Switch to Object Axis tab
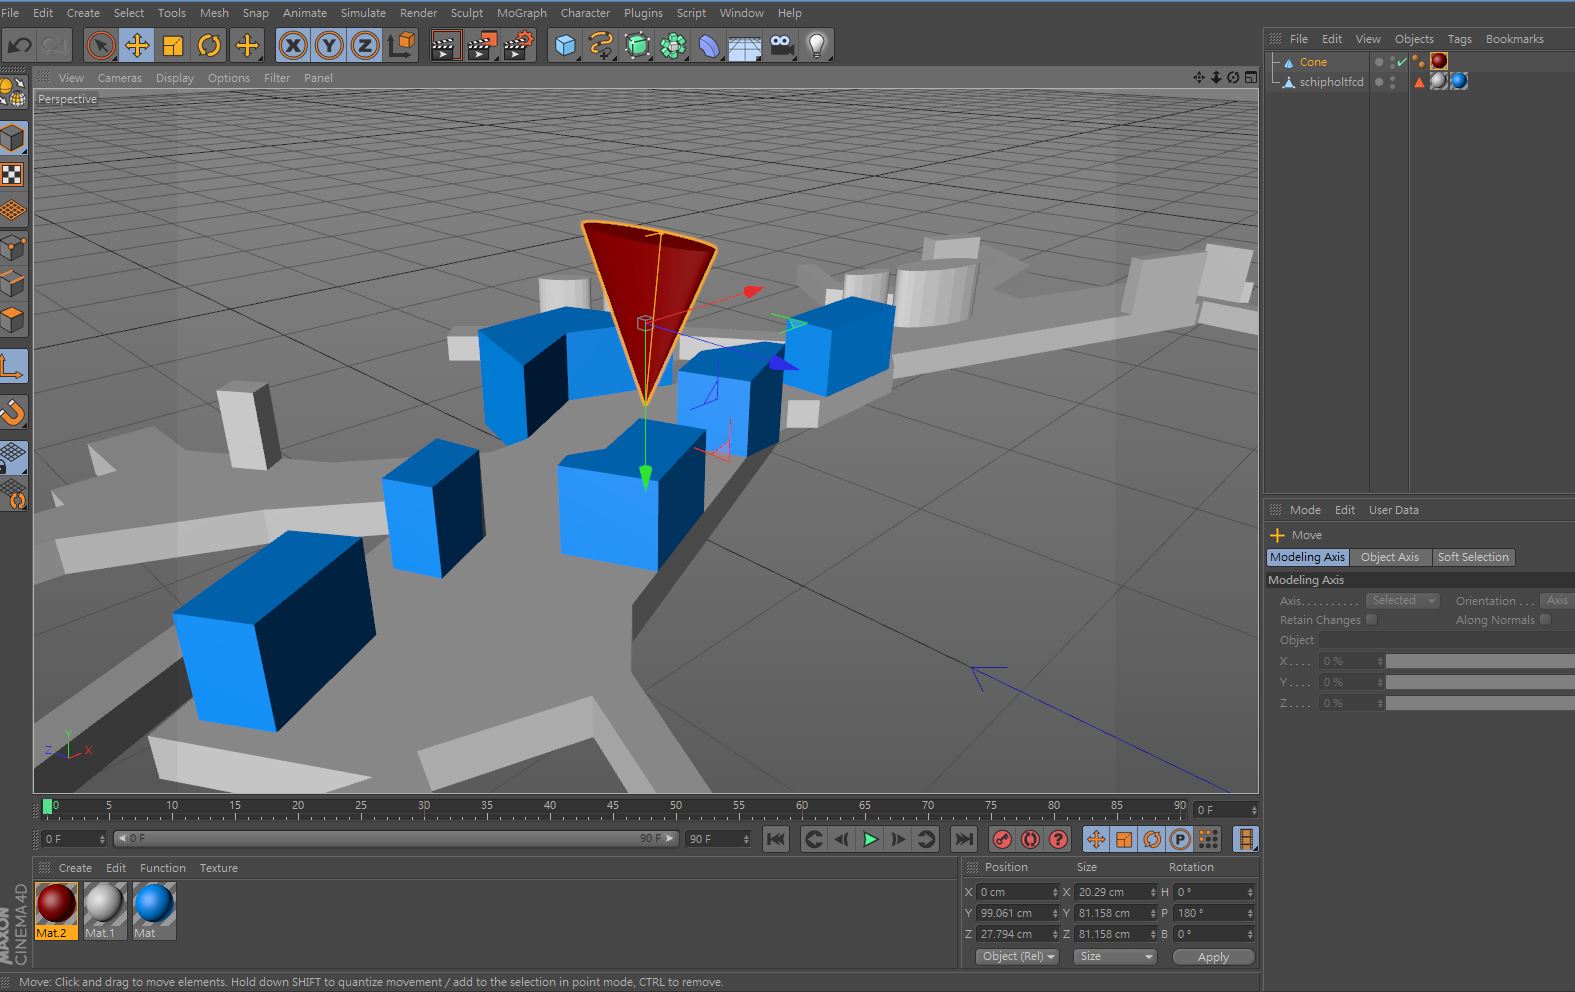The width and height of the screenshot is (1575, 992). pyautogui.click(x=1389, y=557)
